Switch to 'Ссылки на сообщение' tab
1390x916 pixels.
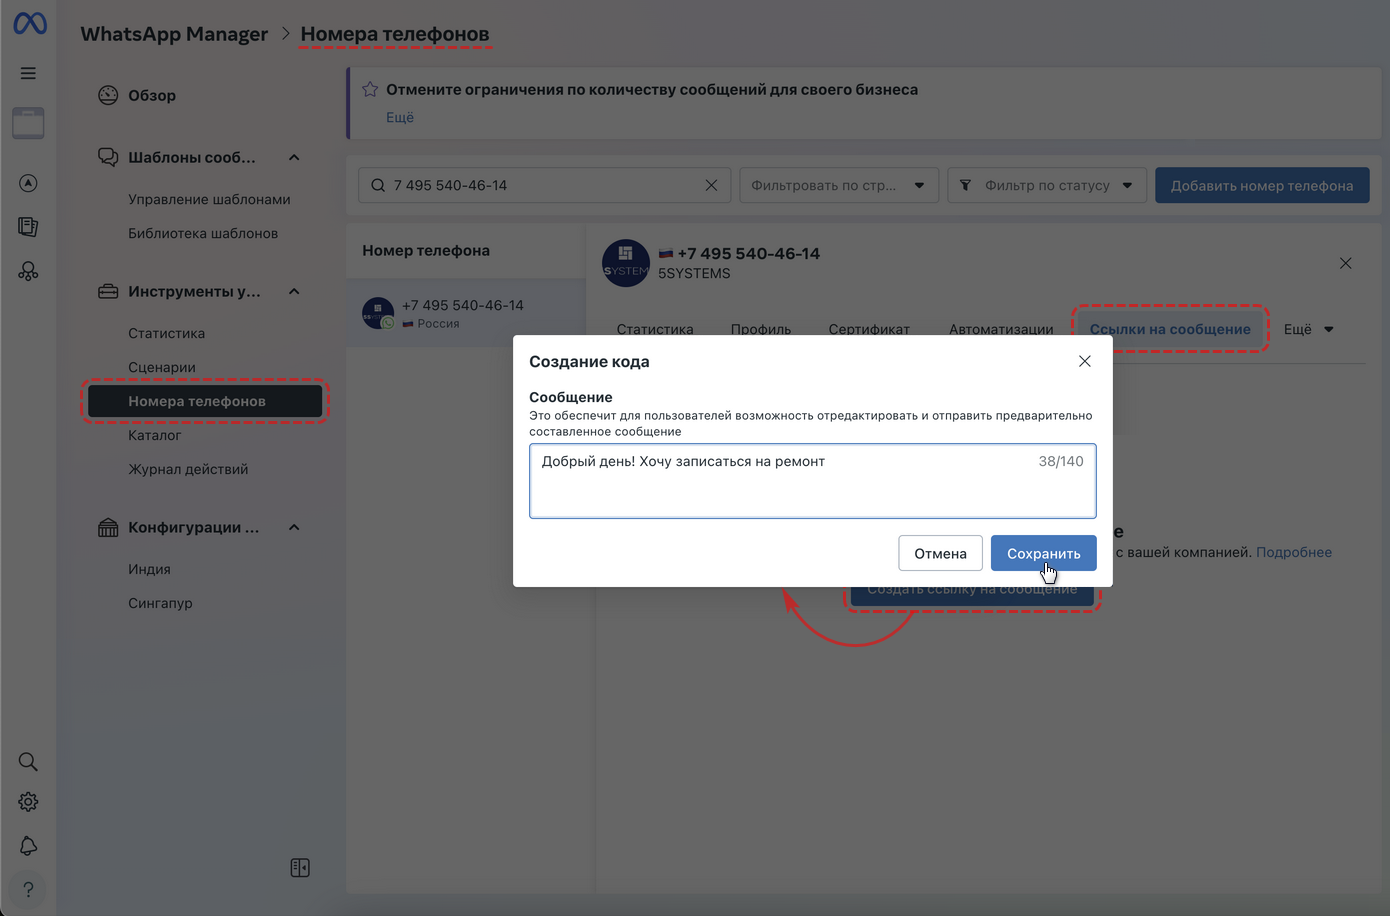pyautogui.click(x=1169, y=329)
